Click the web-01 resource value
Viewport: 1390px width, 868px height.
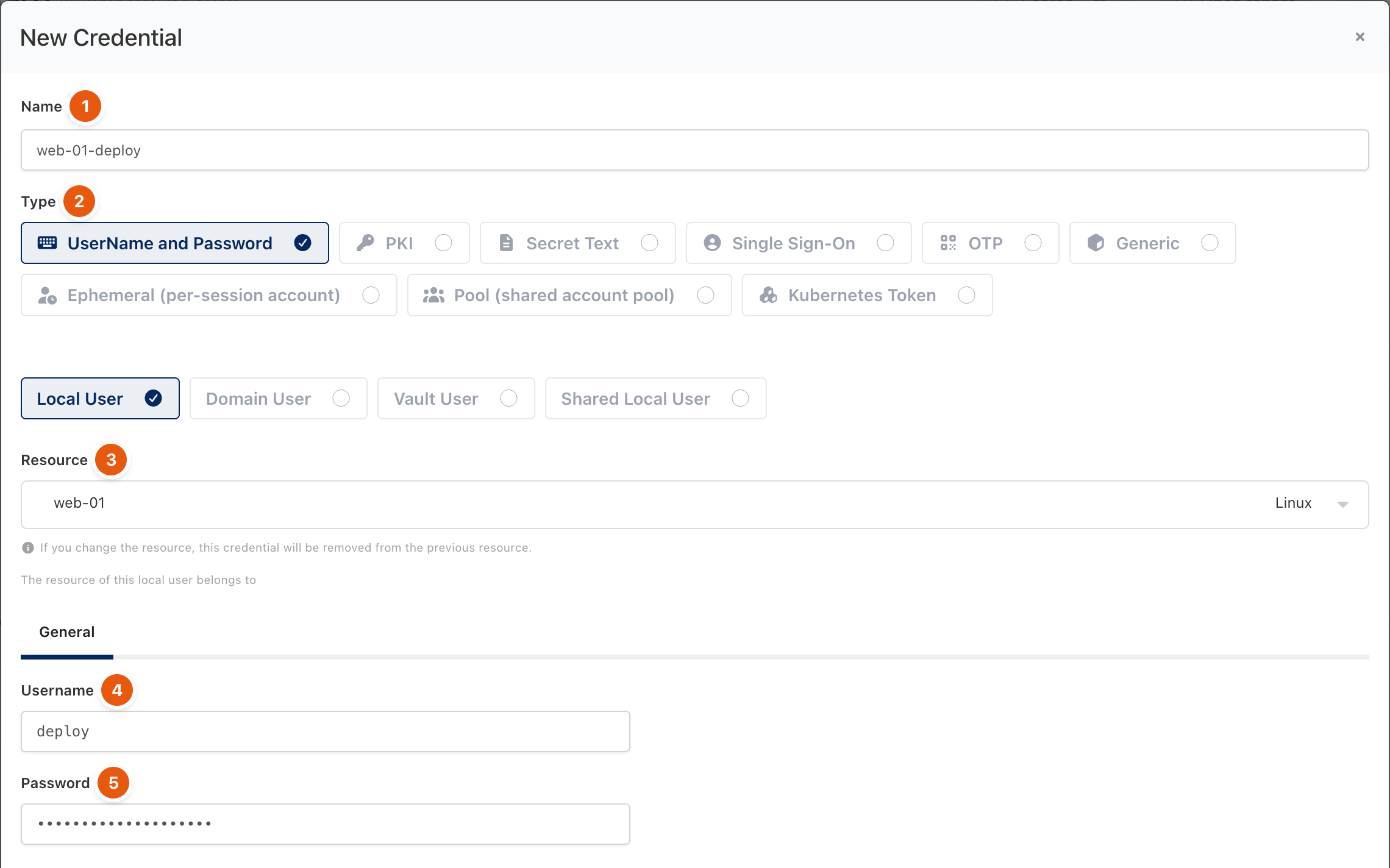[x=79, y=503]
